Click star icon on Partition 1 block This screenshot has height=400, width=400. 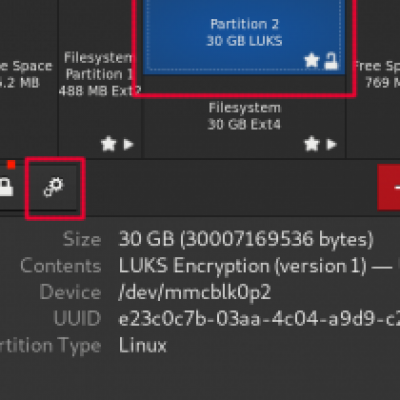109,144
